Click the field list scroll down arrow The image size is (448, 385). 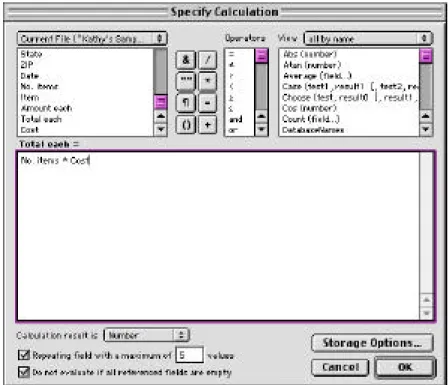(161, 129)
